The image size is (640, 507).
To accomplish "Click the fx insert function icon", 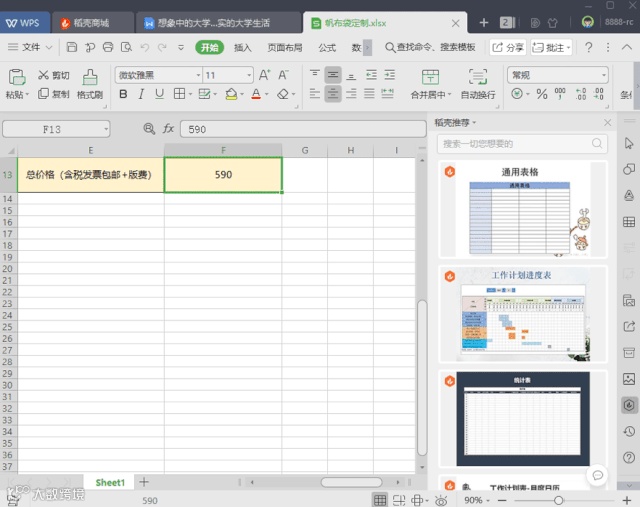I will tap(168, 129).
